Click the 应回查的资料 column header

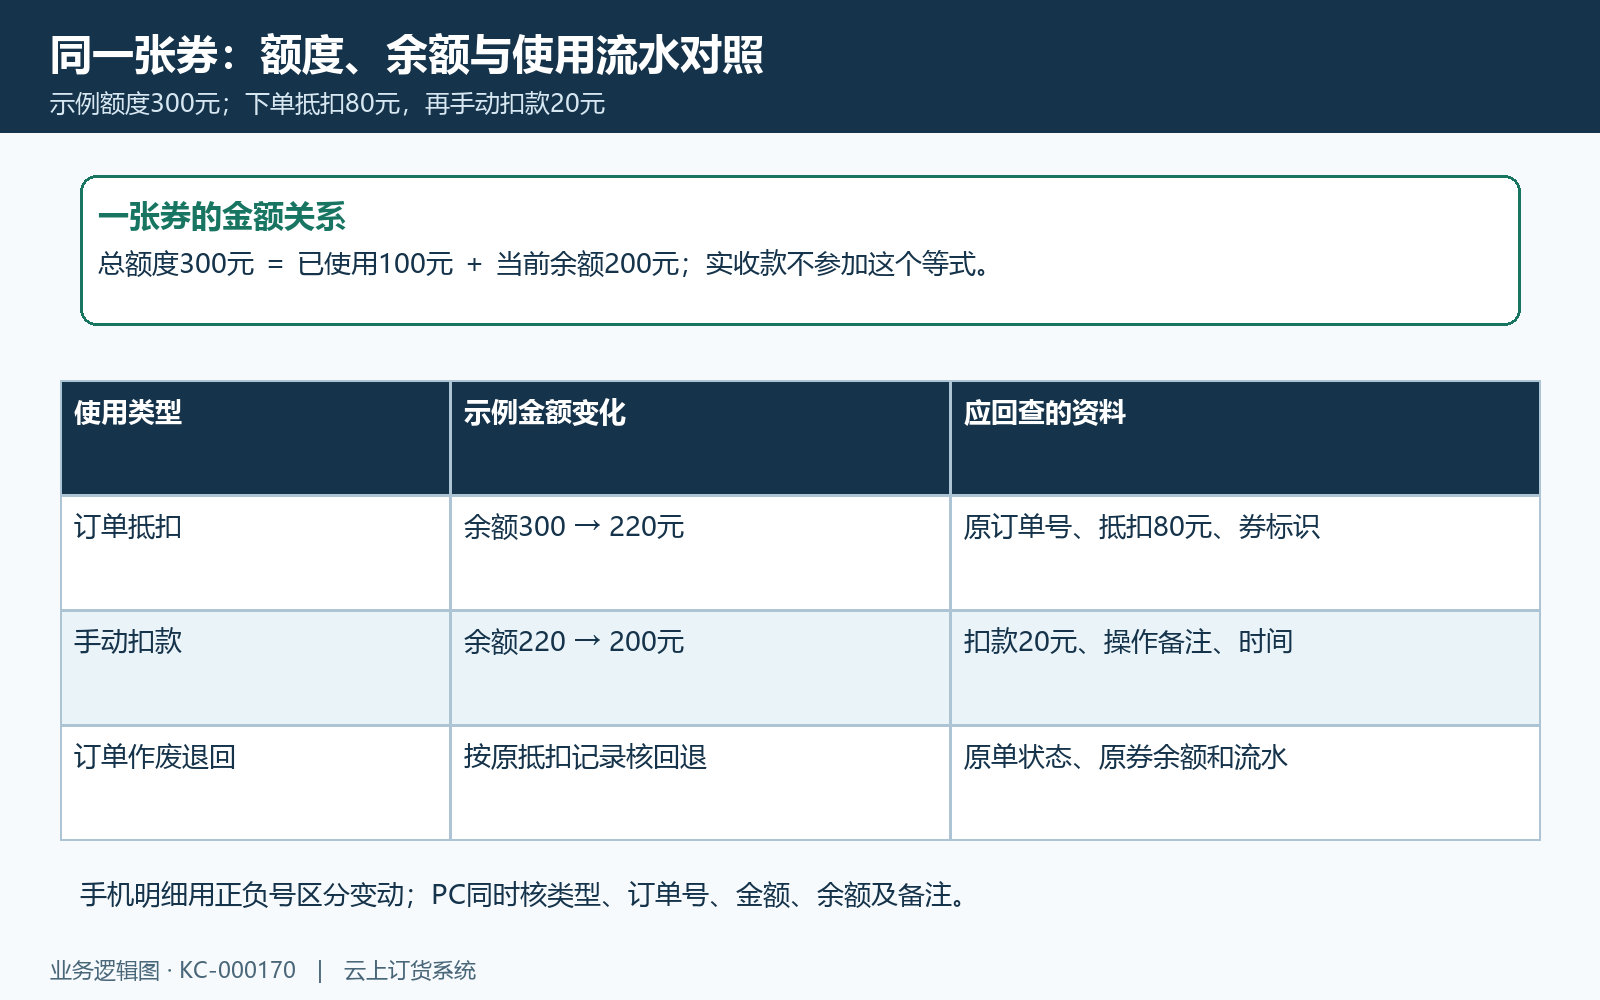[x=1245, y=438]
